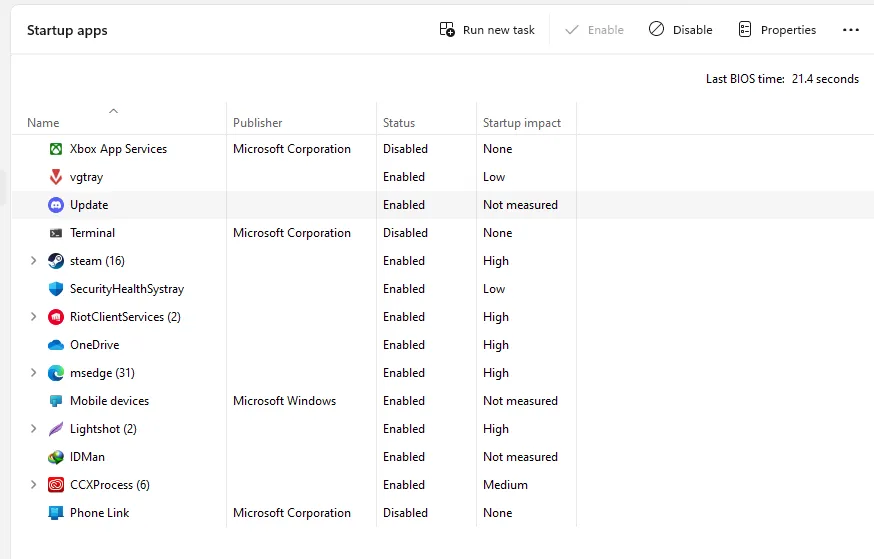Click the sort arrow above Name
Image resolution: width=874 pixels, height=559 pixels.
click(x=113, y=111)
